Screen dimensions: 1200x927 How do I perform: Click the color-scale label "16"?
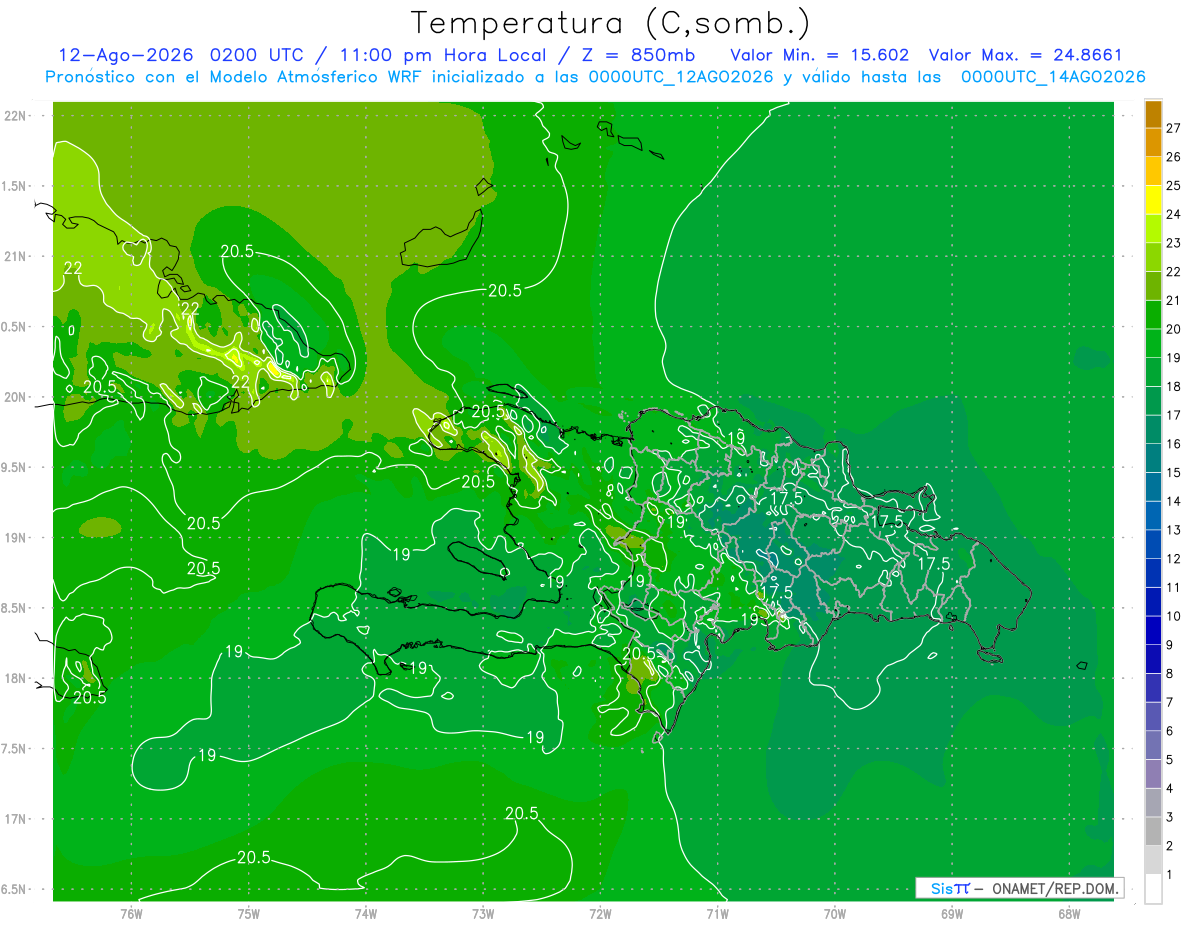pyautogui.click(x=1174, y=444)
